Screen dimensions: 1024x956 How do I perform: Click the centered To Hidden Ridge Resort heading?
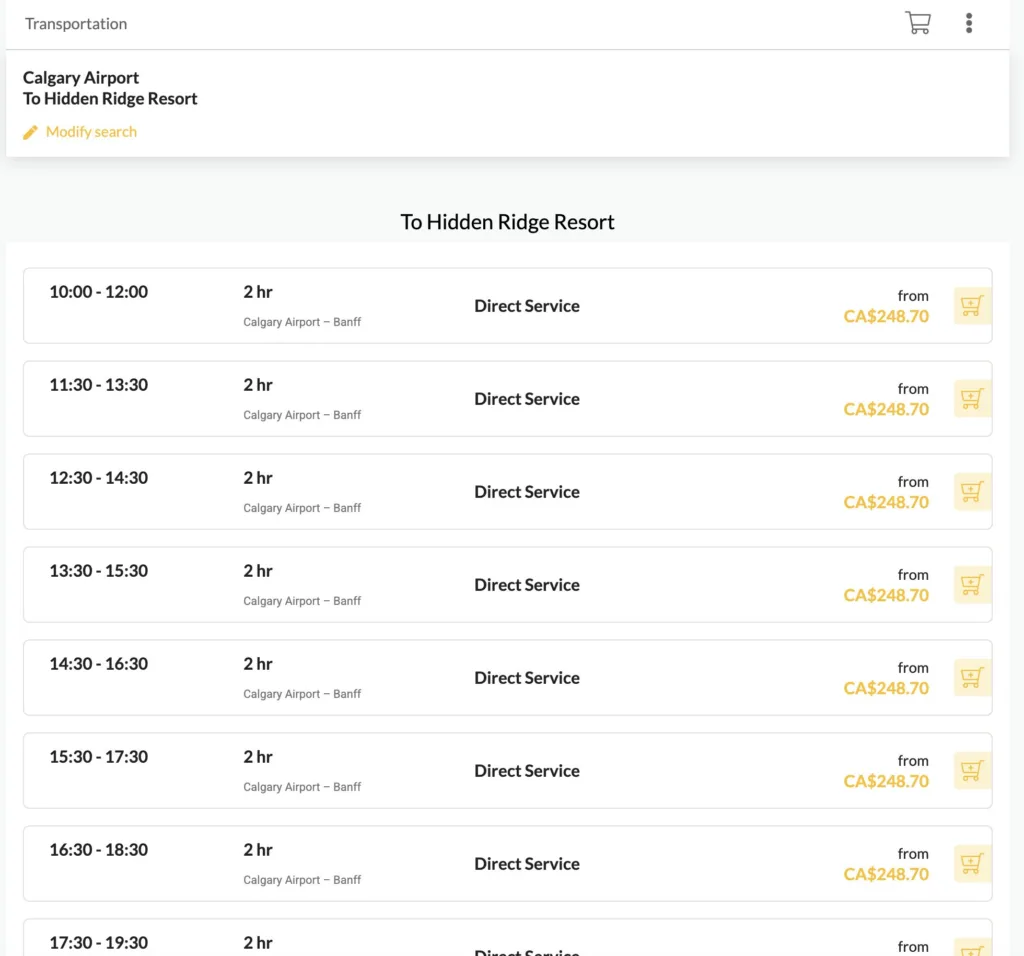(507, 222)
